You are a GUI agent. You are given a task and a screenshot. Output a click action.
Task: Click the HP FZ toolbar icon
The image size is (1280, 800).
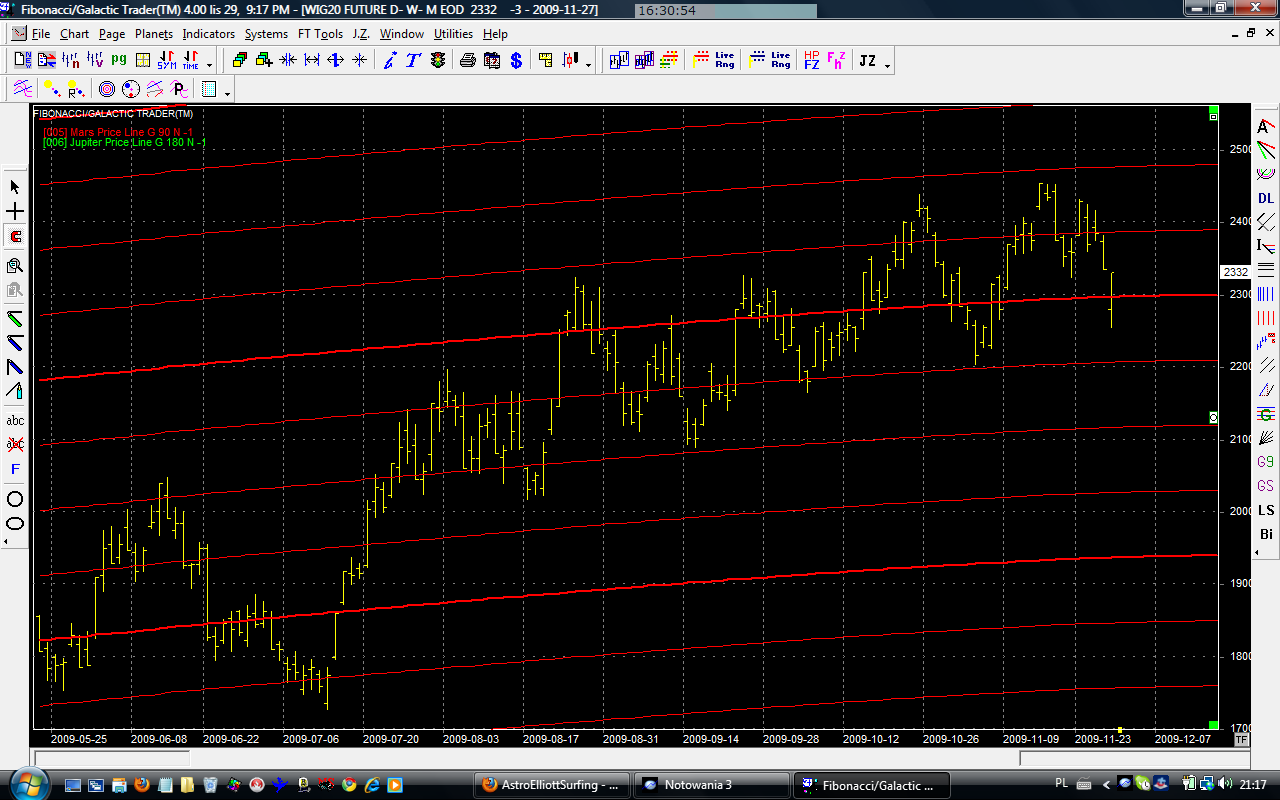(x=811, y=61)
